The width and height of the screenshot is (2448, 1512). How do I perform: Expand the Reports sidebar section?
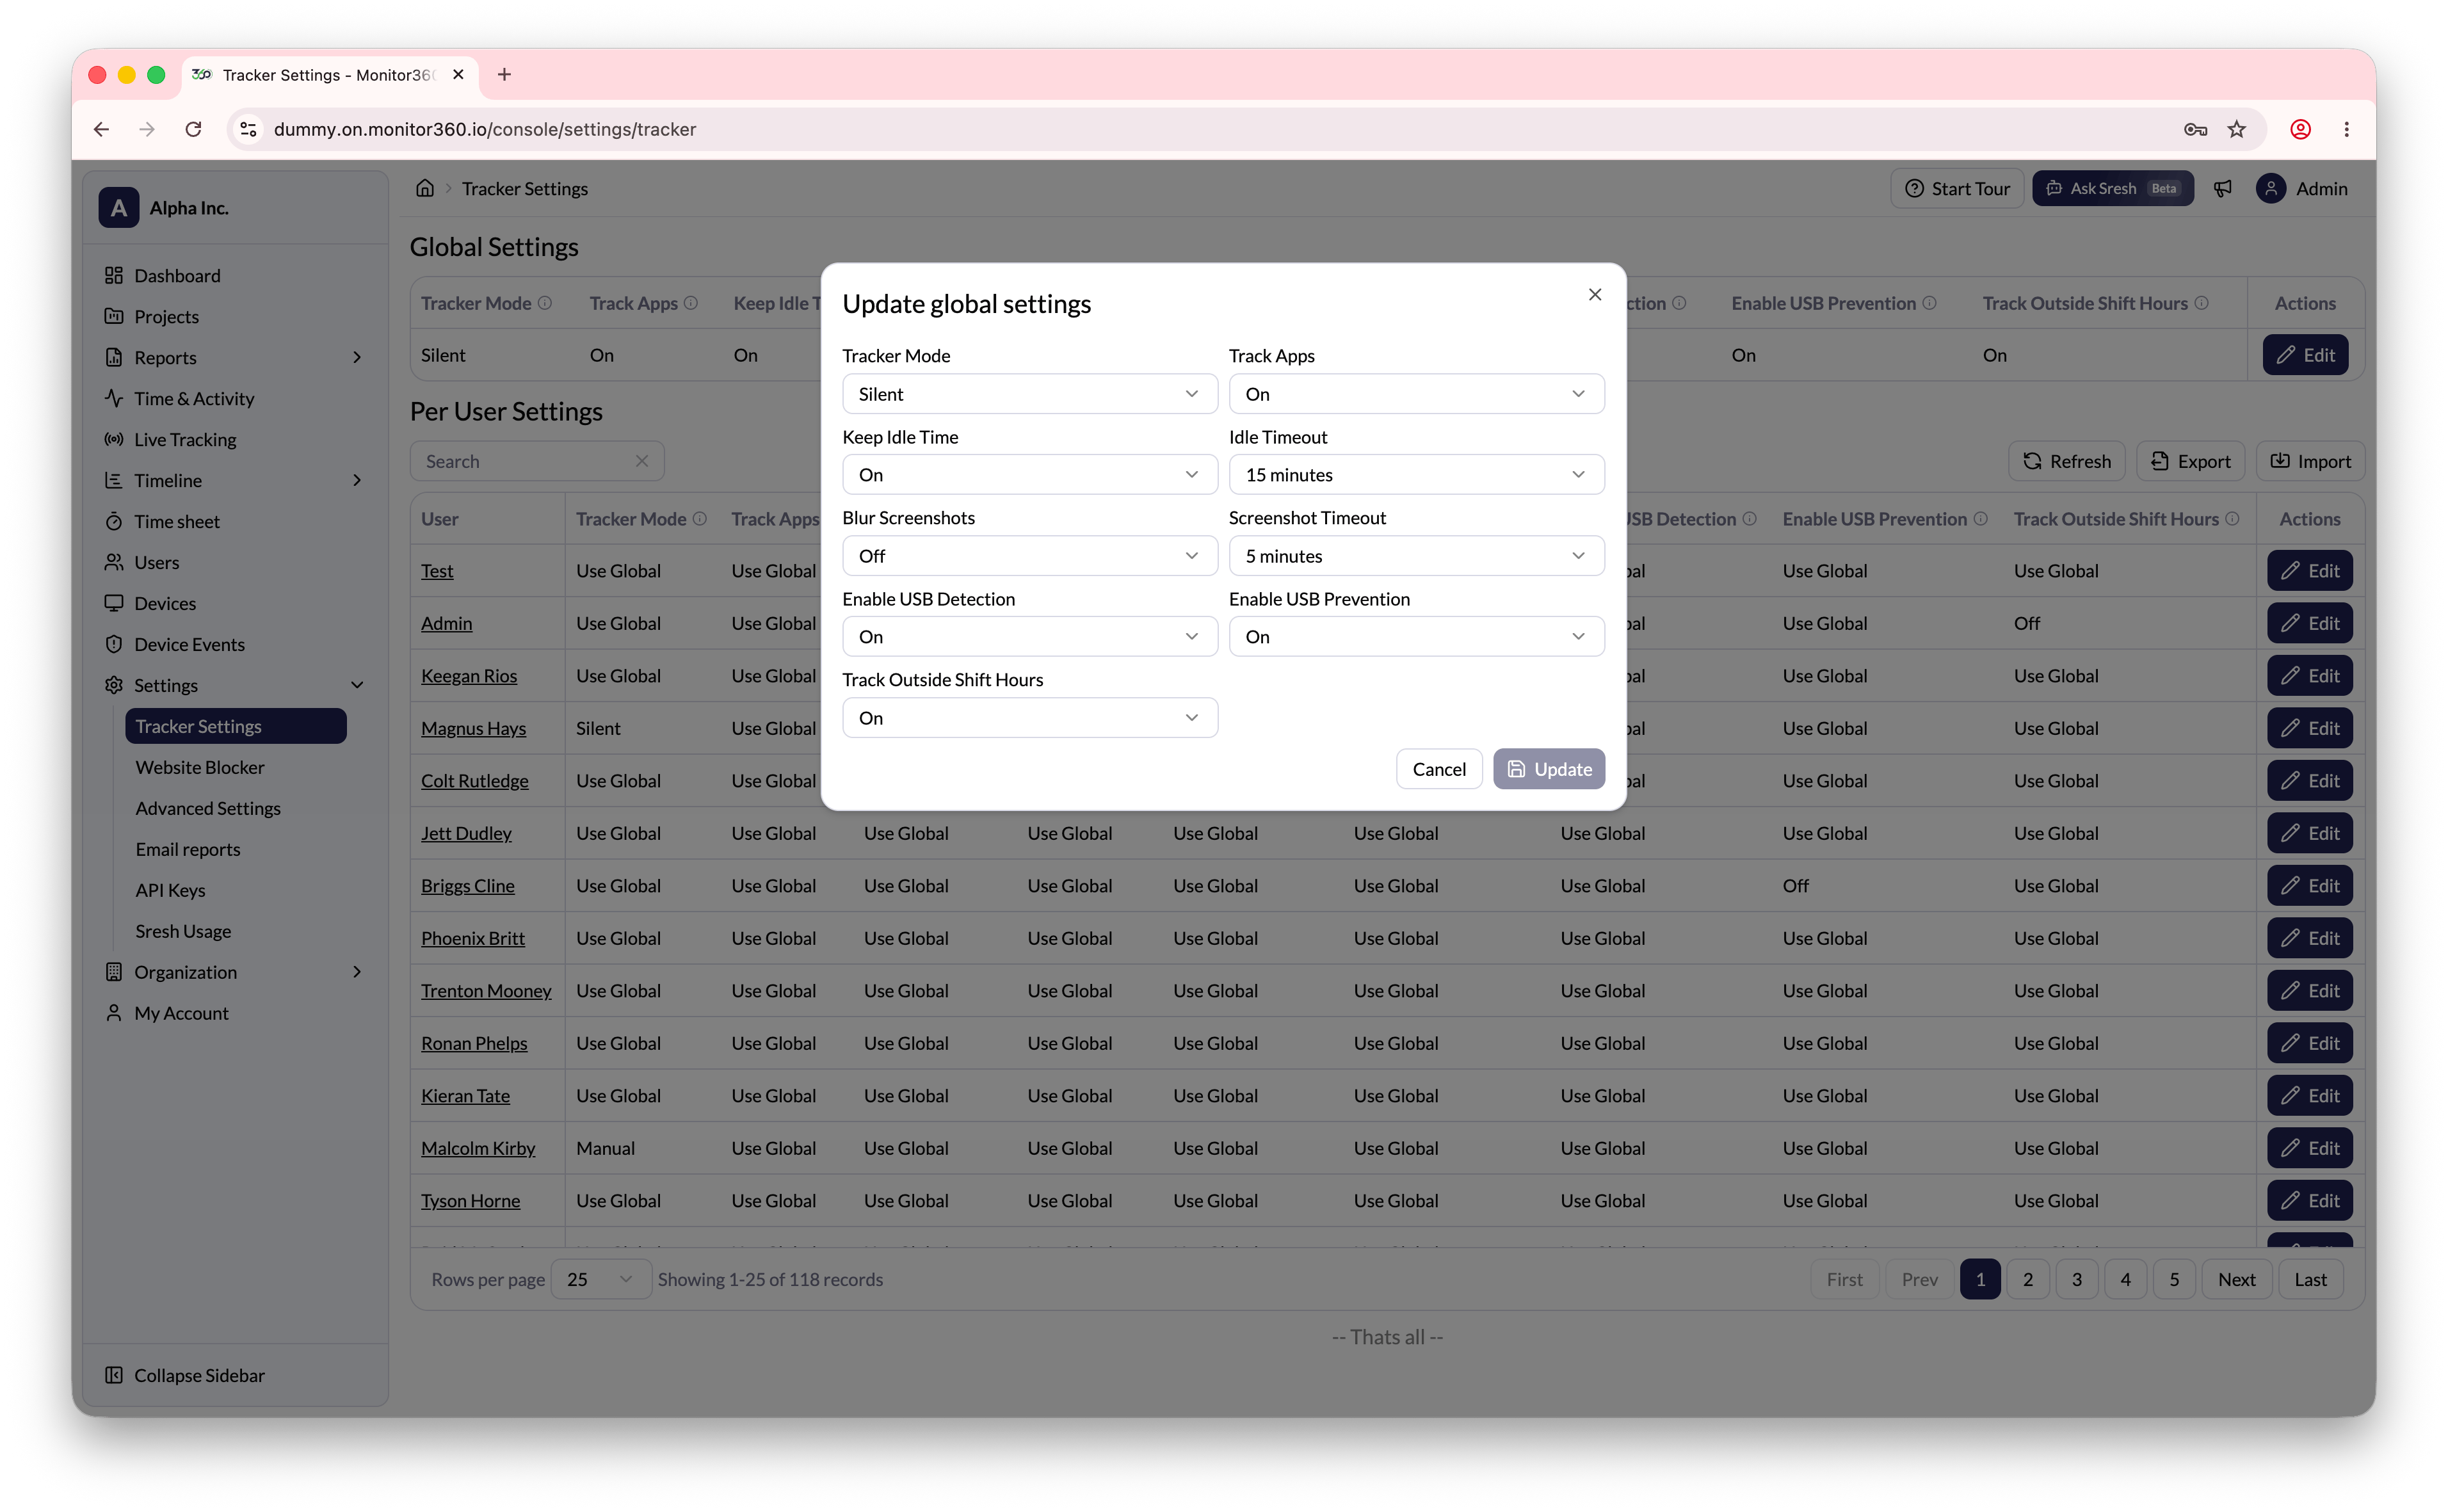(x=235, y=357)
